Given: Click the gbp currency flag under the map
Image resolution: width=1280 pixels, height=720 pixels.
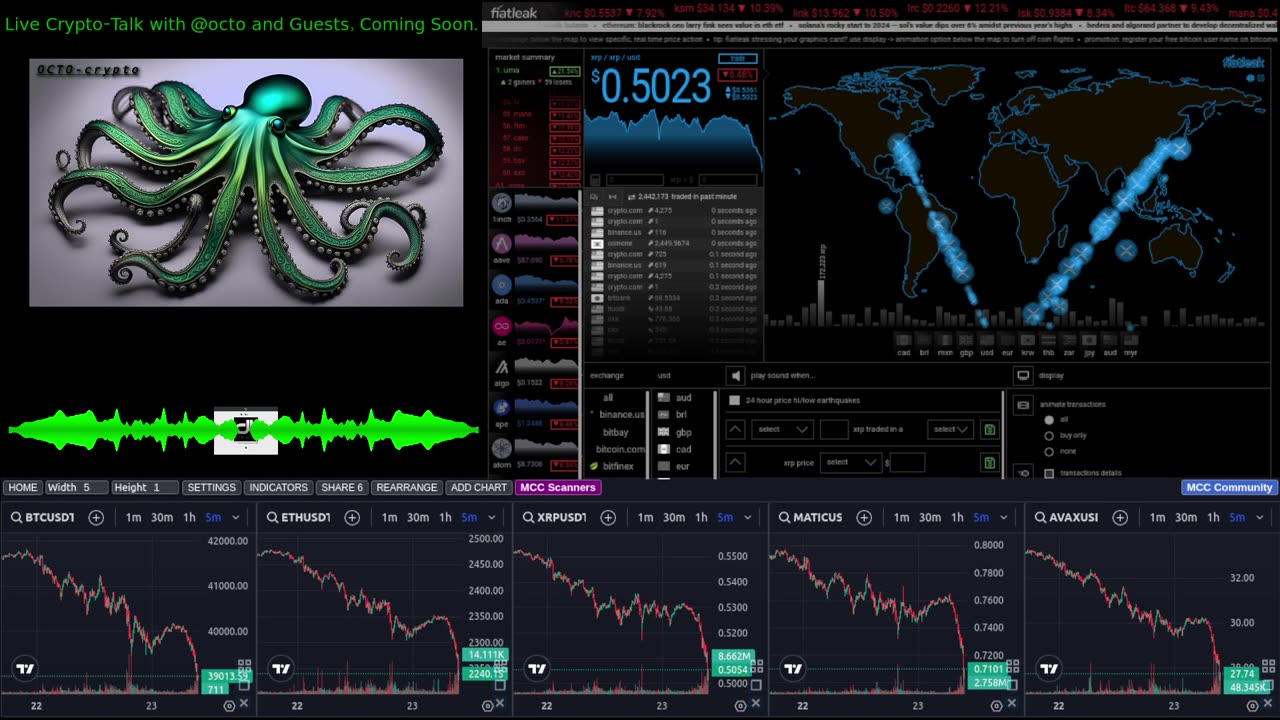Looking at the screenshot, I should pyautogui.click(x=966, y=340).
